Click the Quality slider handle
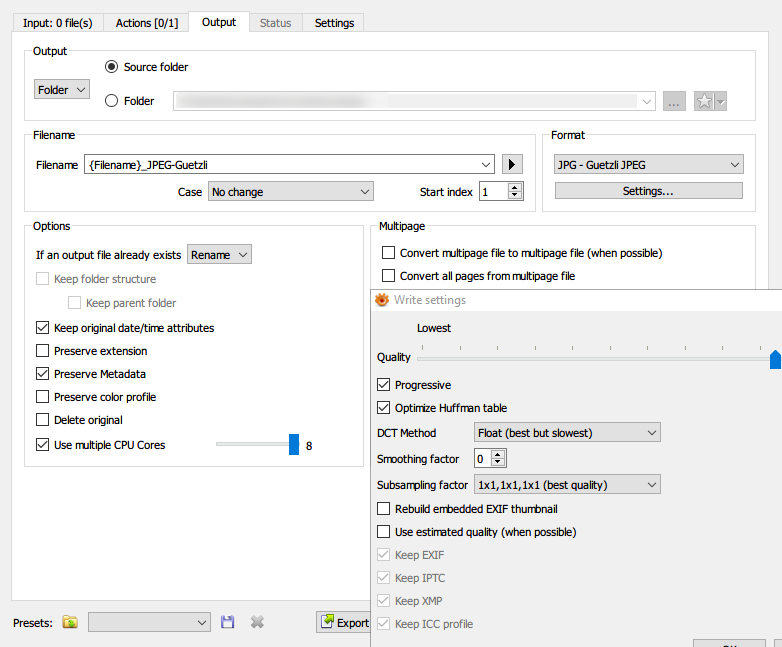This screenshot has height=647, width=782. point(775,359)
